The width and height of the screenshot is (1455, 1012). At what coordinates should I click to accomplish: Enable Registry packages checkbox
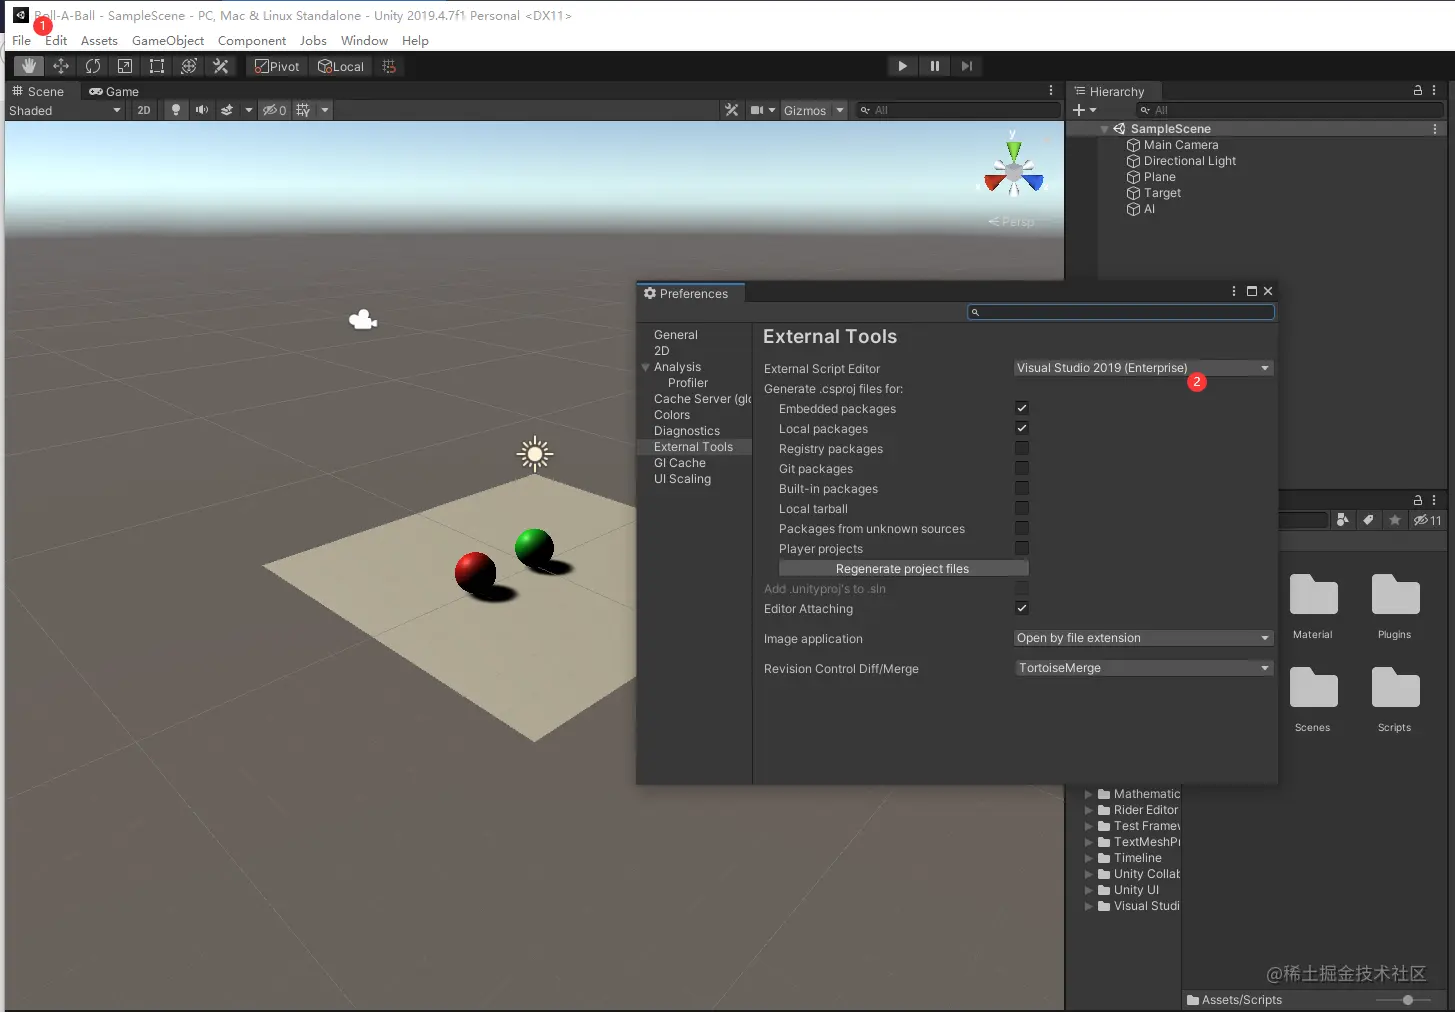click(x=1022, y=448)
